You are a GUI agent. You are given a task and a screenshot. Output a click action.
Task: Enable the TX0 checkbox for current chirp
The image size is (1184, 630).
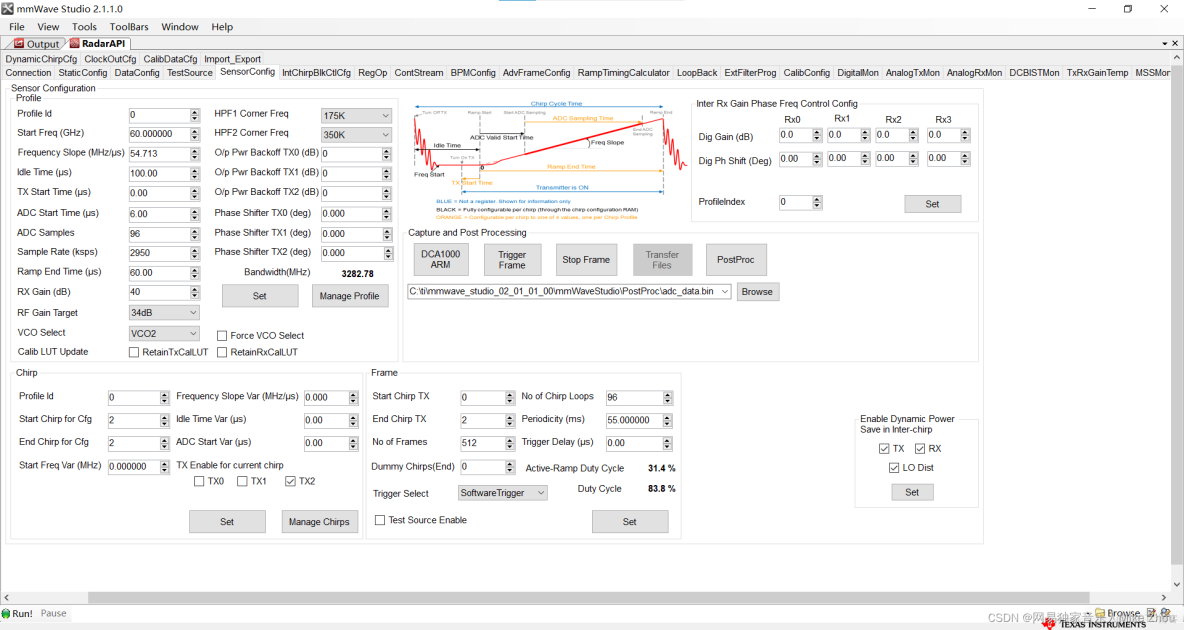point(199,482)
